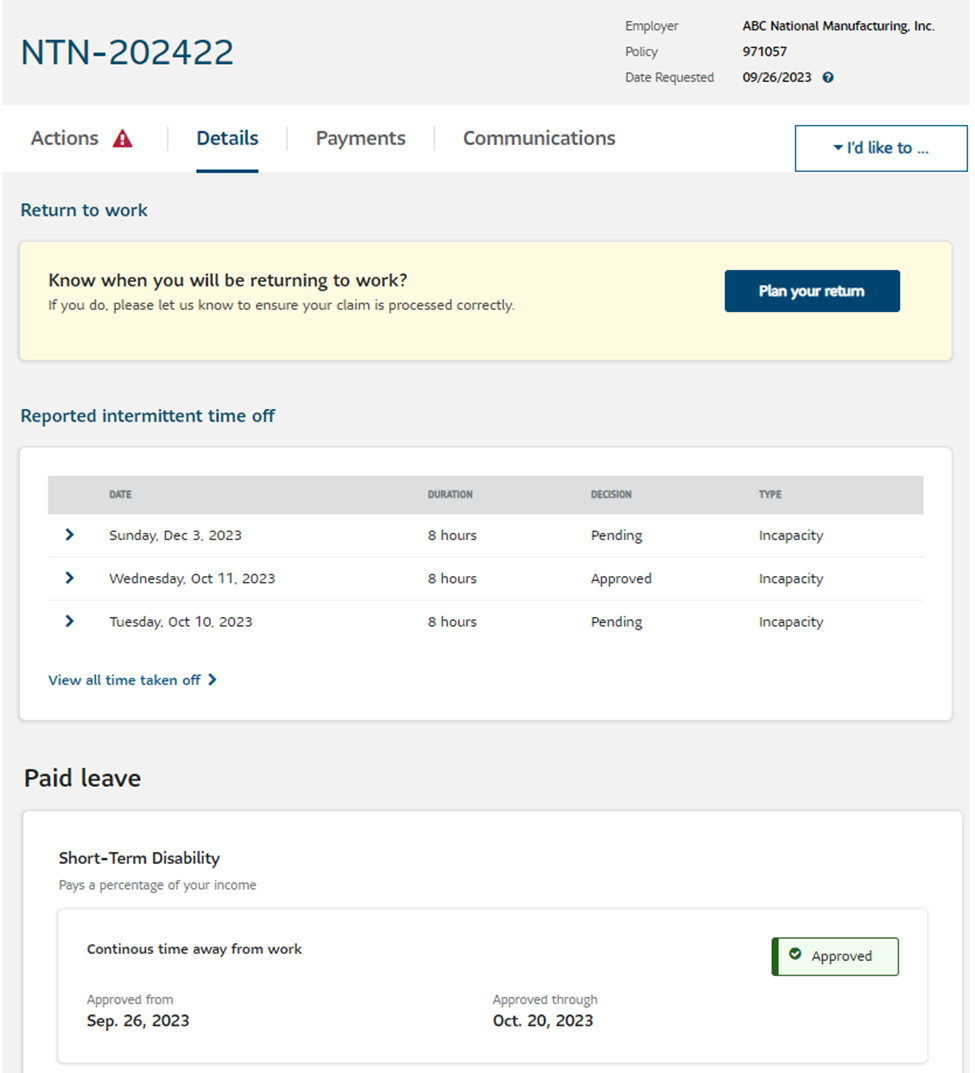Click the NTN-202422 claim number title
The image size is (975, 1073).
127,52
